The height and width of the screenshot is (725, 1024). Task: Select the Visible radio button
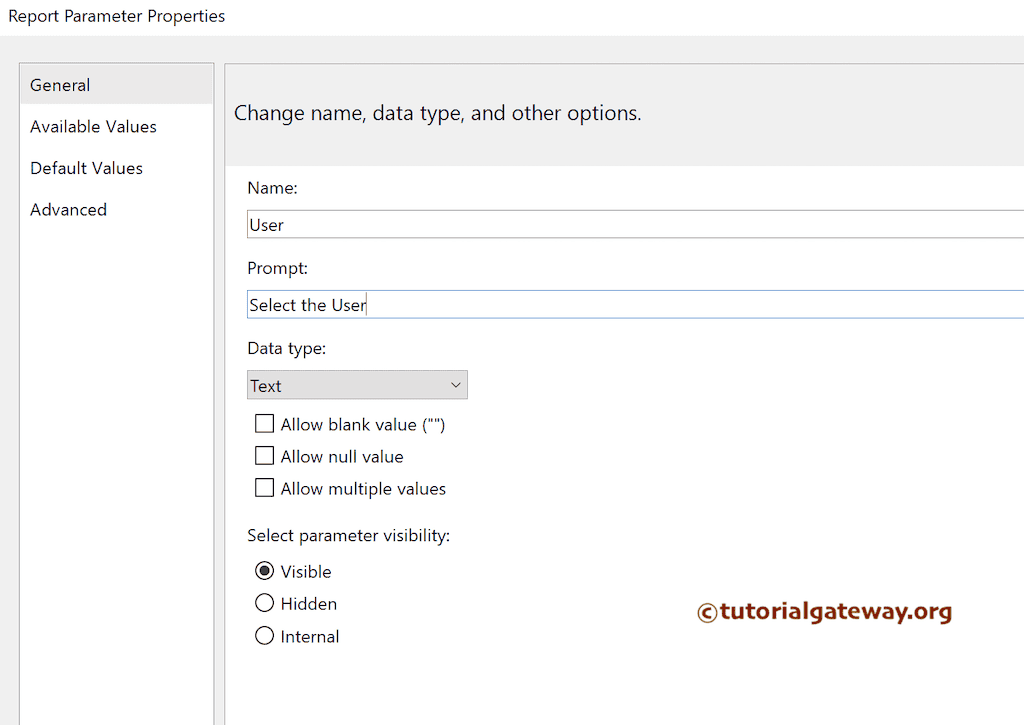(265, 571)
